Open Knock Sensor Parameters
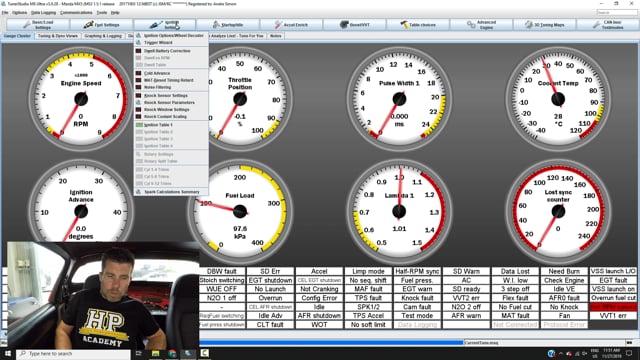 point(171,102)
